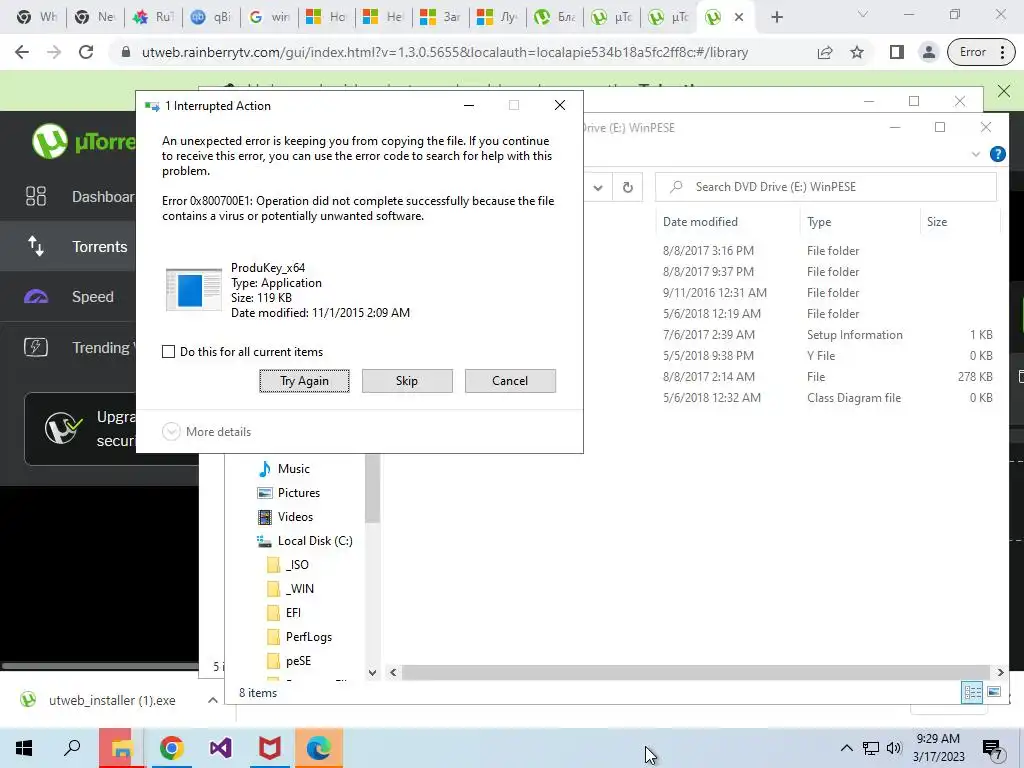Select the Music folder in navigation pane
Viewport: 1024px width, 768px height.
(285, 469)
